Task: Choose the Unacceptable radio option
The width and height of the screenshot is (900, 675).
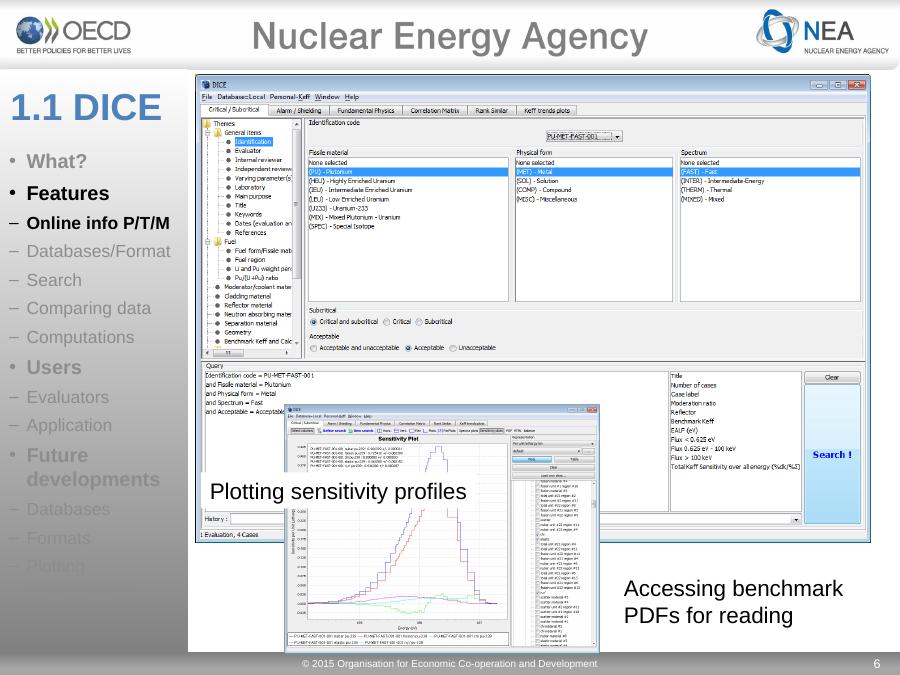Action: (454, 348)
